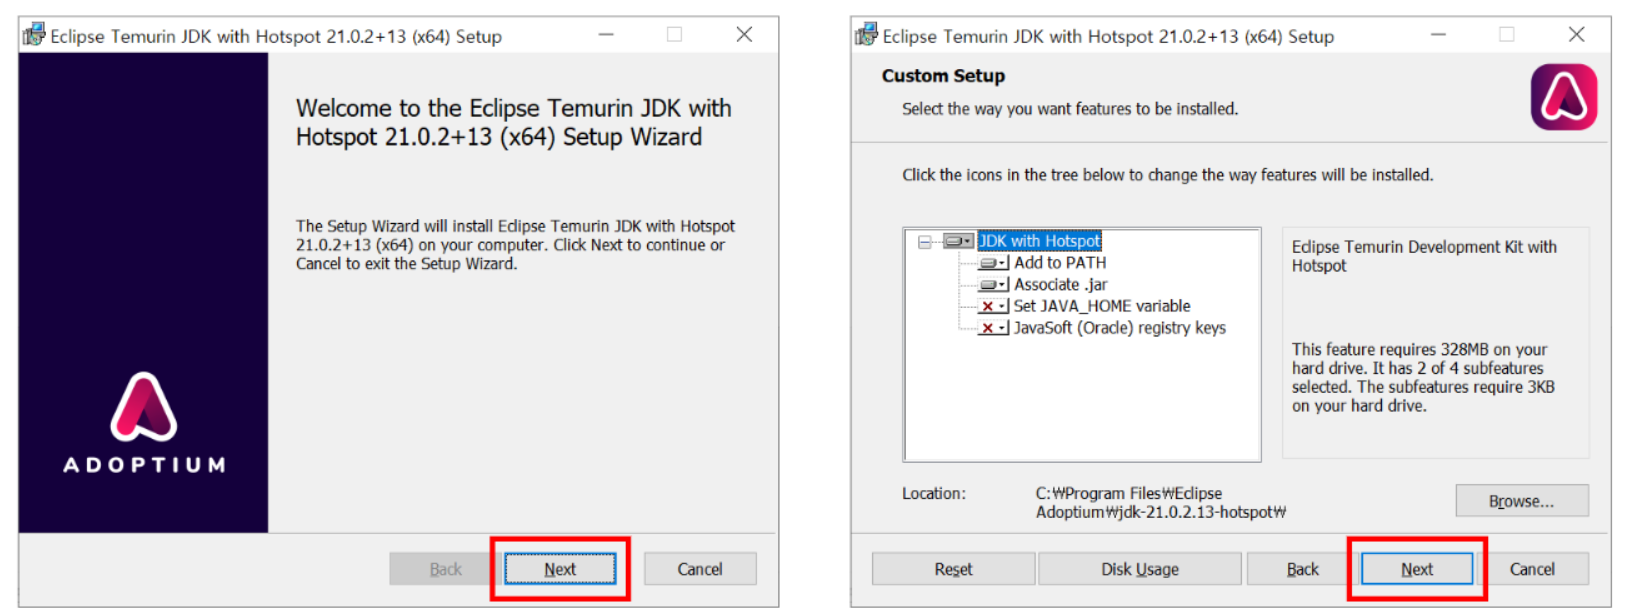
Task: Open the JDK with Hotspot feature drive-icon dropdown
Action: [958, 241]
